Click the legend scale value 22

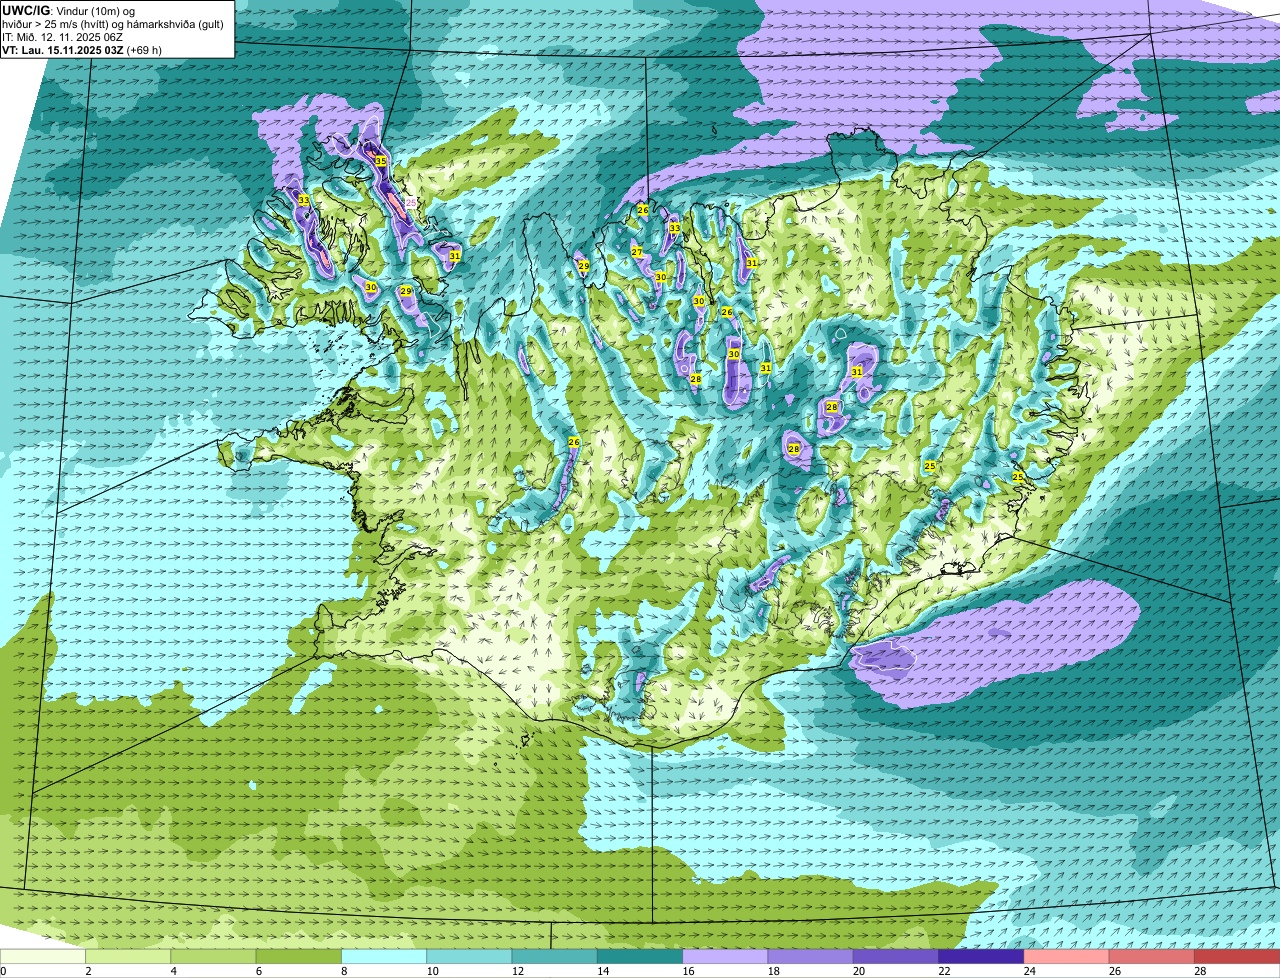point(943,971)
